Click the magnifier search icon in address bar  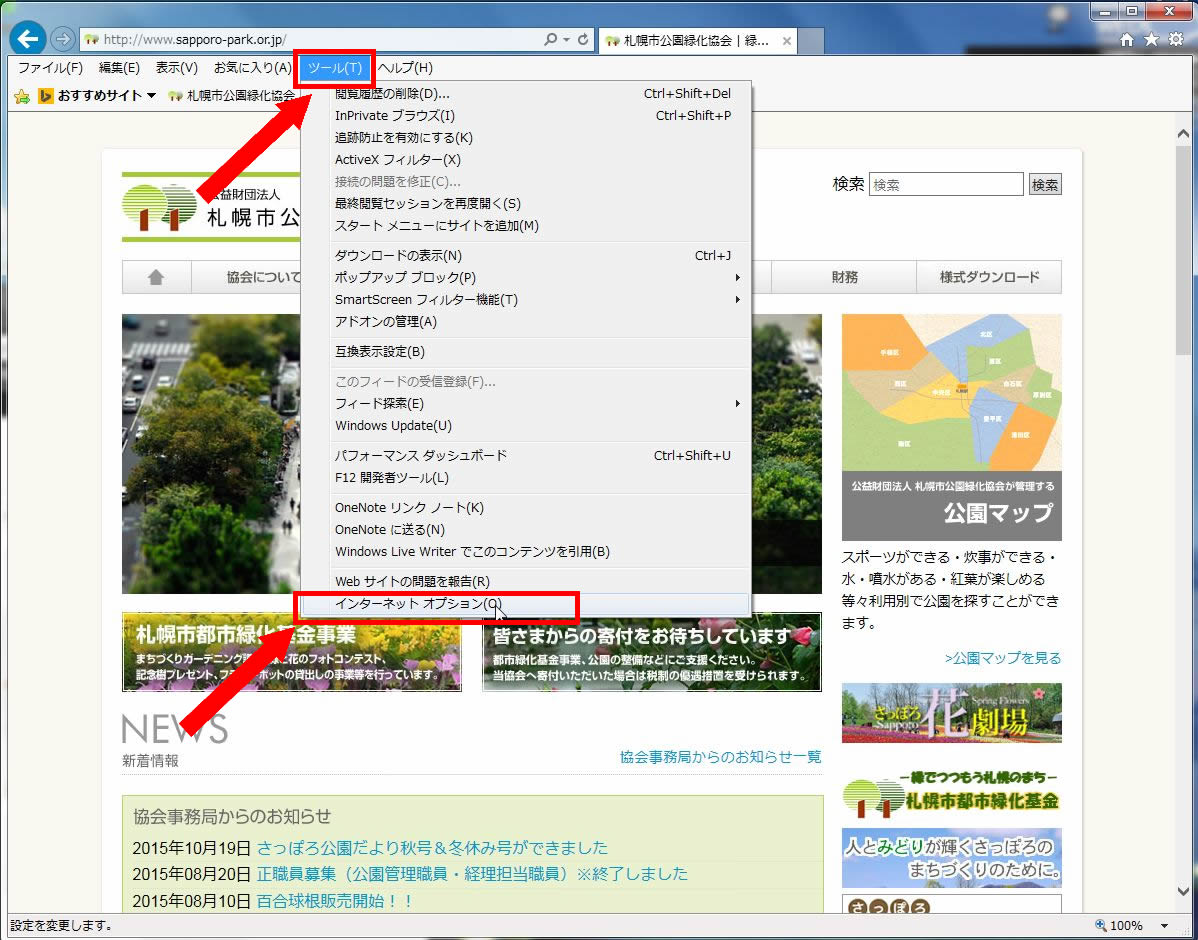(x=551, y=40)
